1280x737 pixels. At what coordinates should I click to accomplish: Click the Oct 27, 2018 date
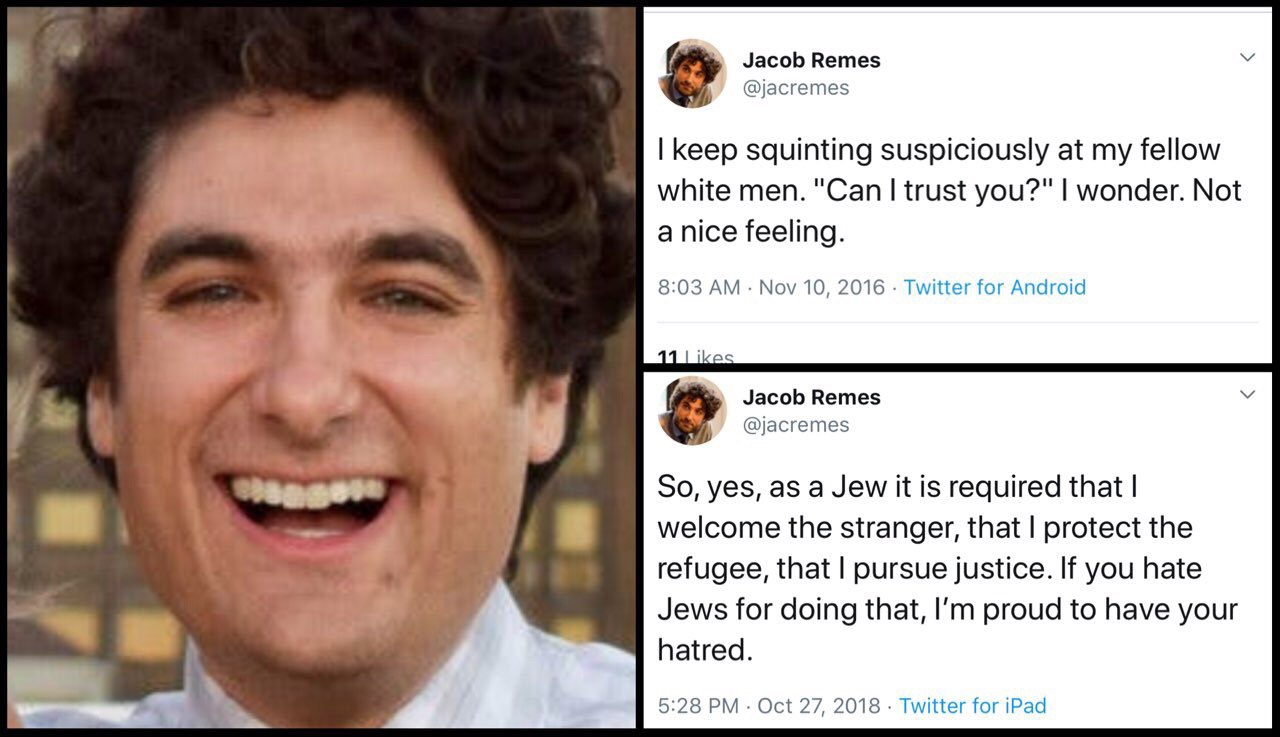pos(819,706)
